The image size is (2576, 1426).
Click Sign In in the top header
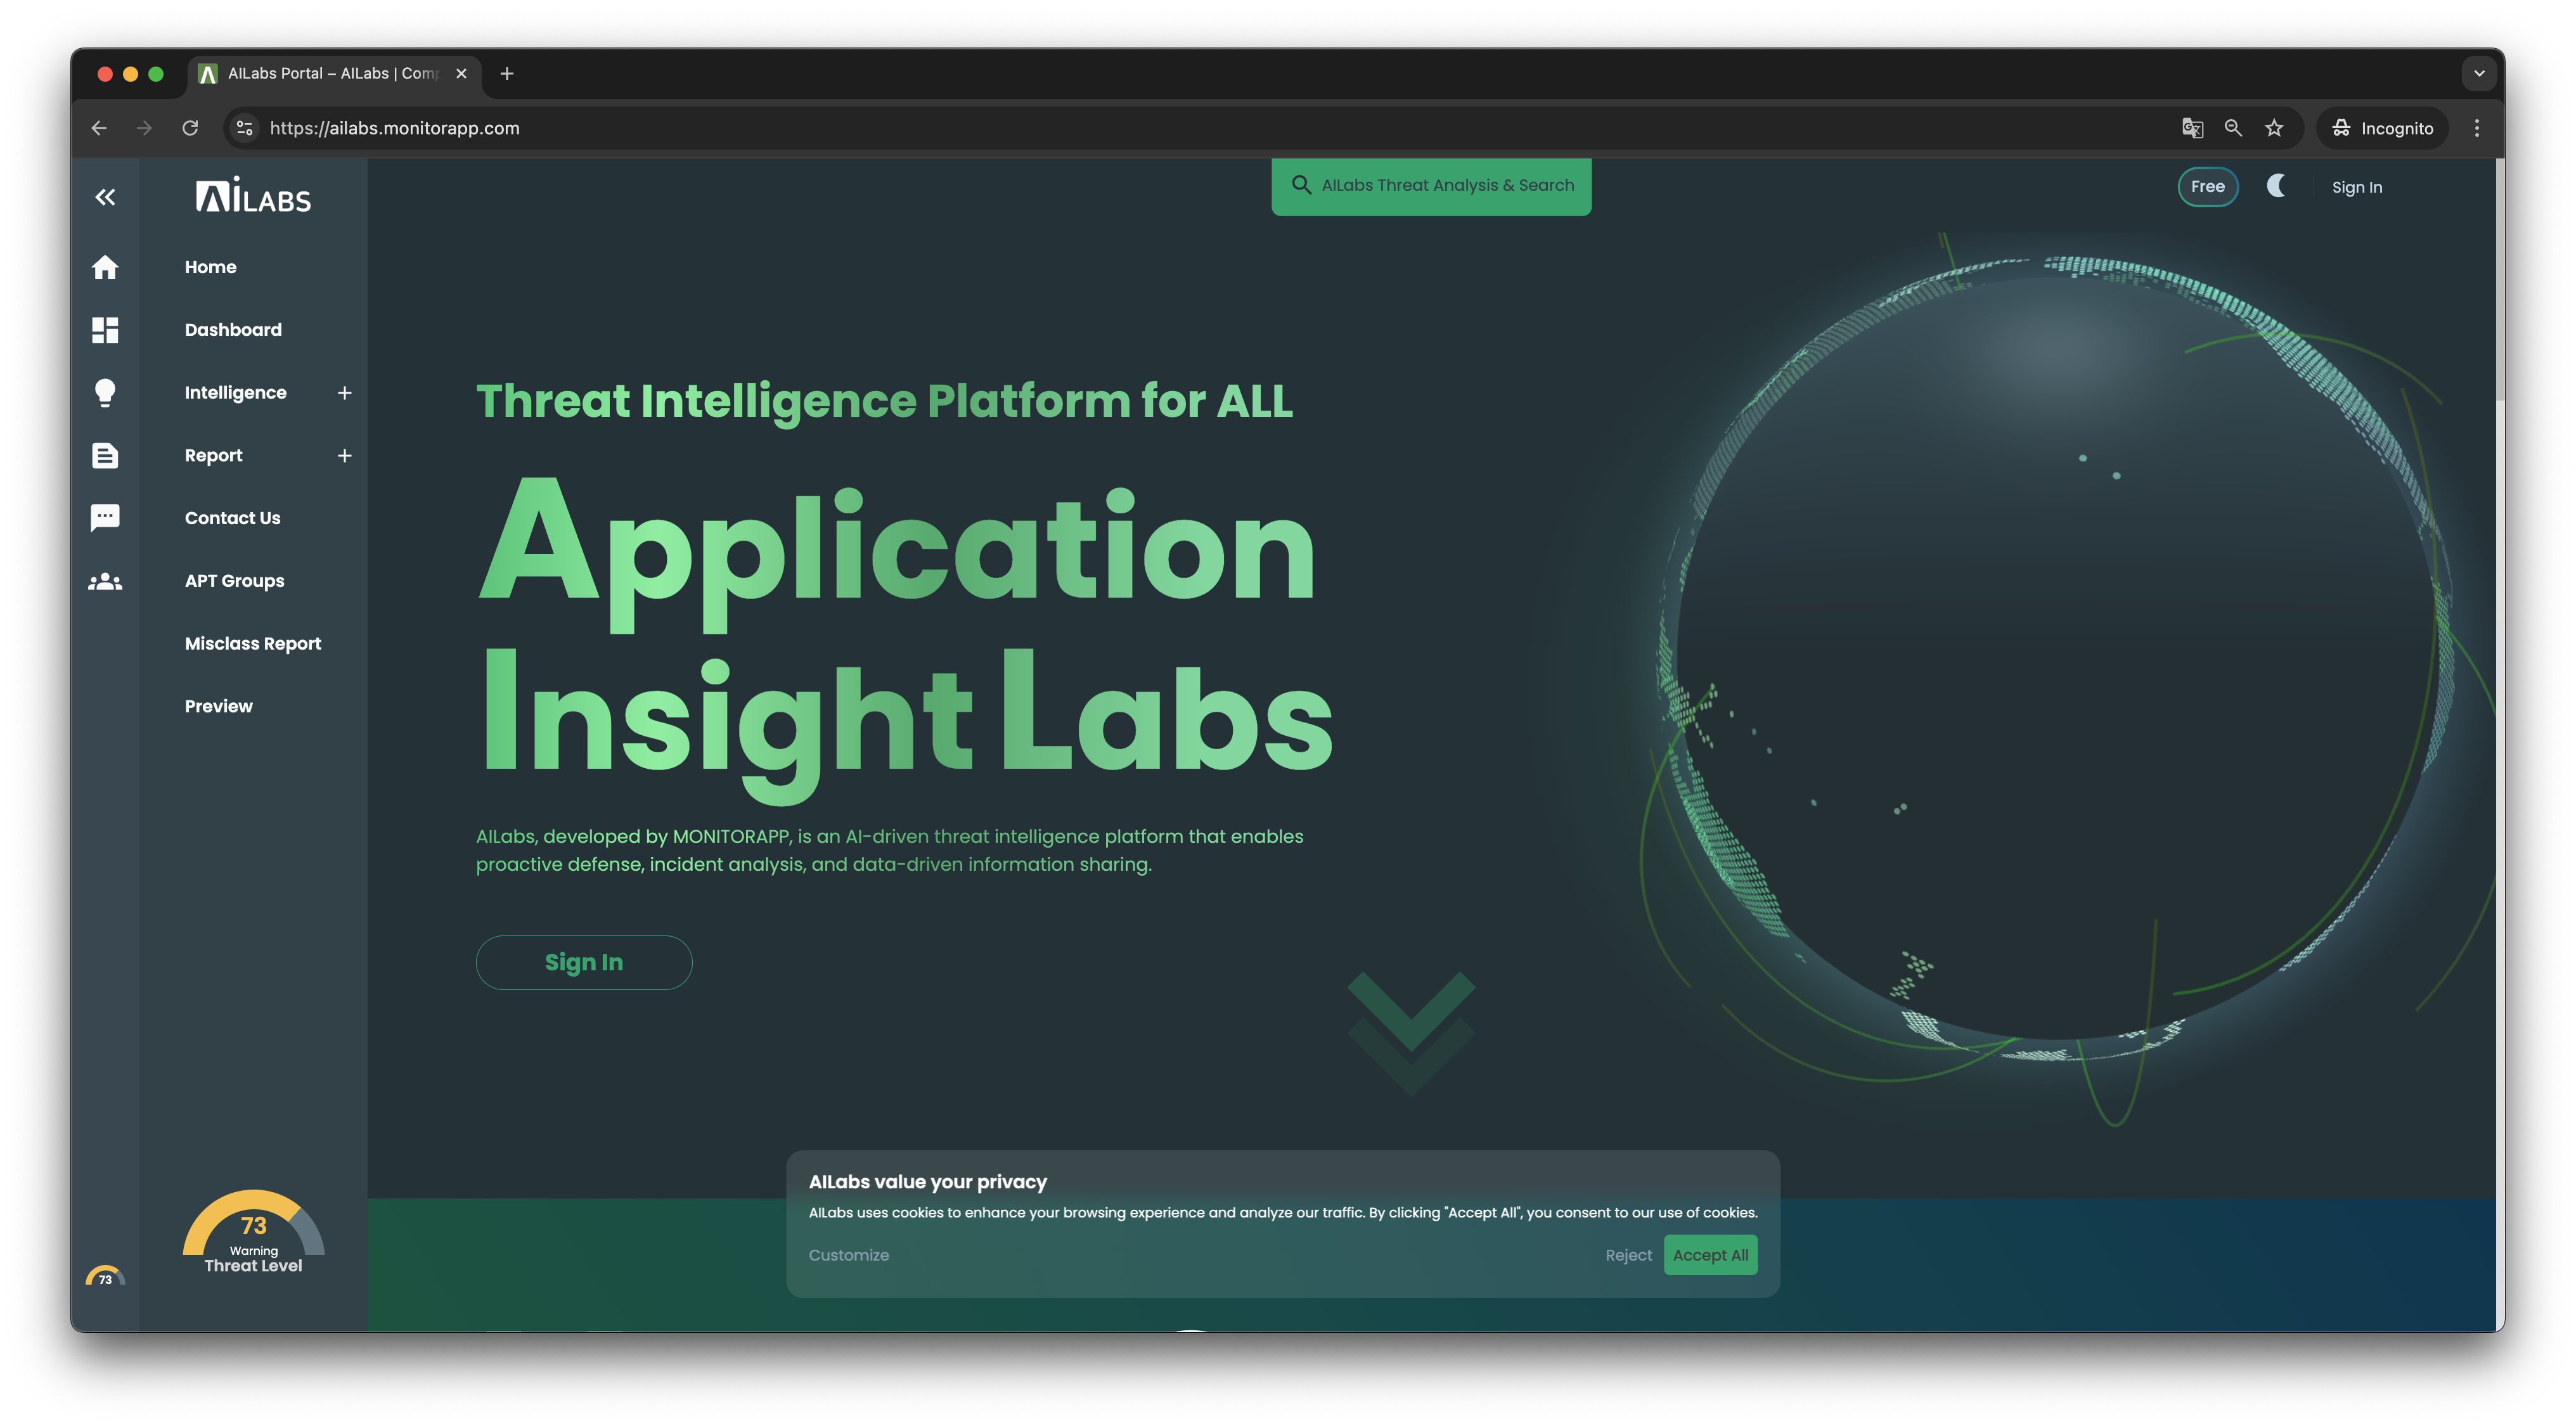(2356, 187)
